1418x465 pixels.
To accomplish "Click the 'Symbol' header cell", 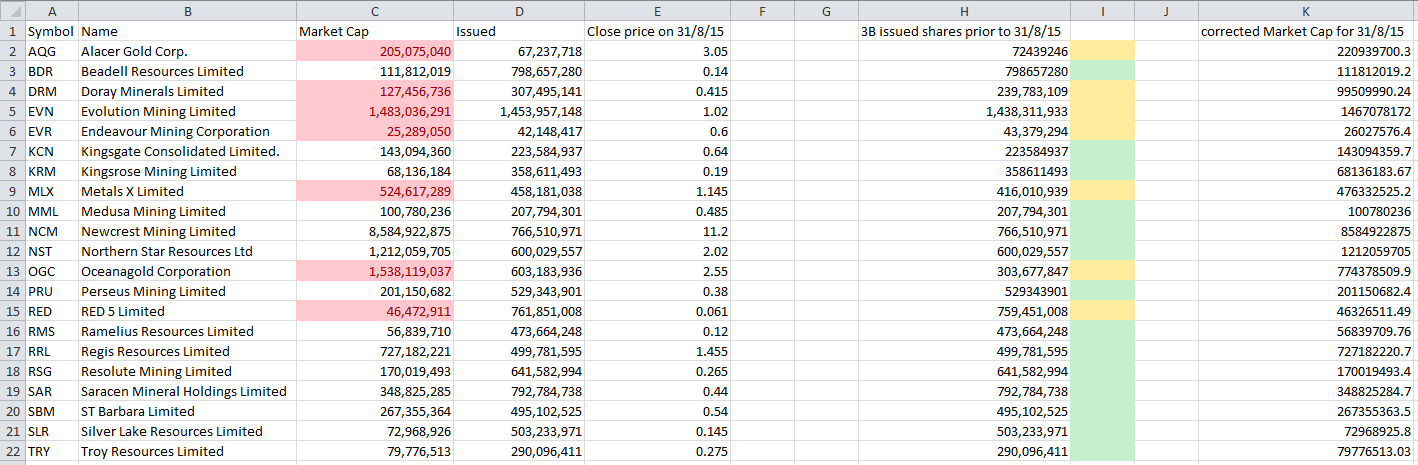I will click(x=52, y=31).
